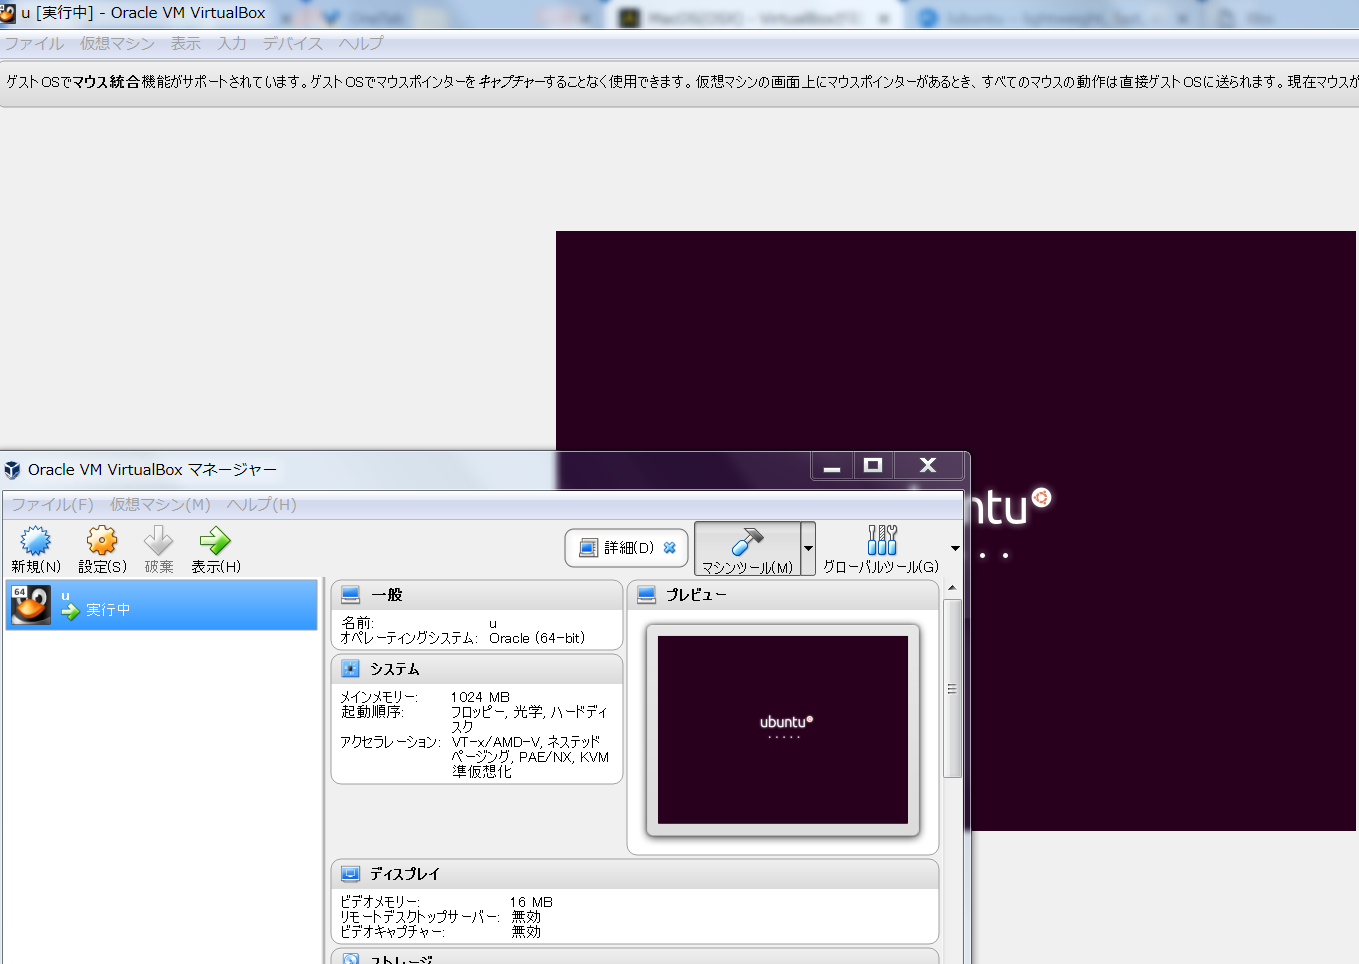The height and width of the screenshot is (964, 1359).
Task: Click the '16 MB' video memory value
Action: 531,902
